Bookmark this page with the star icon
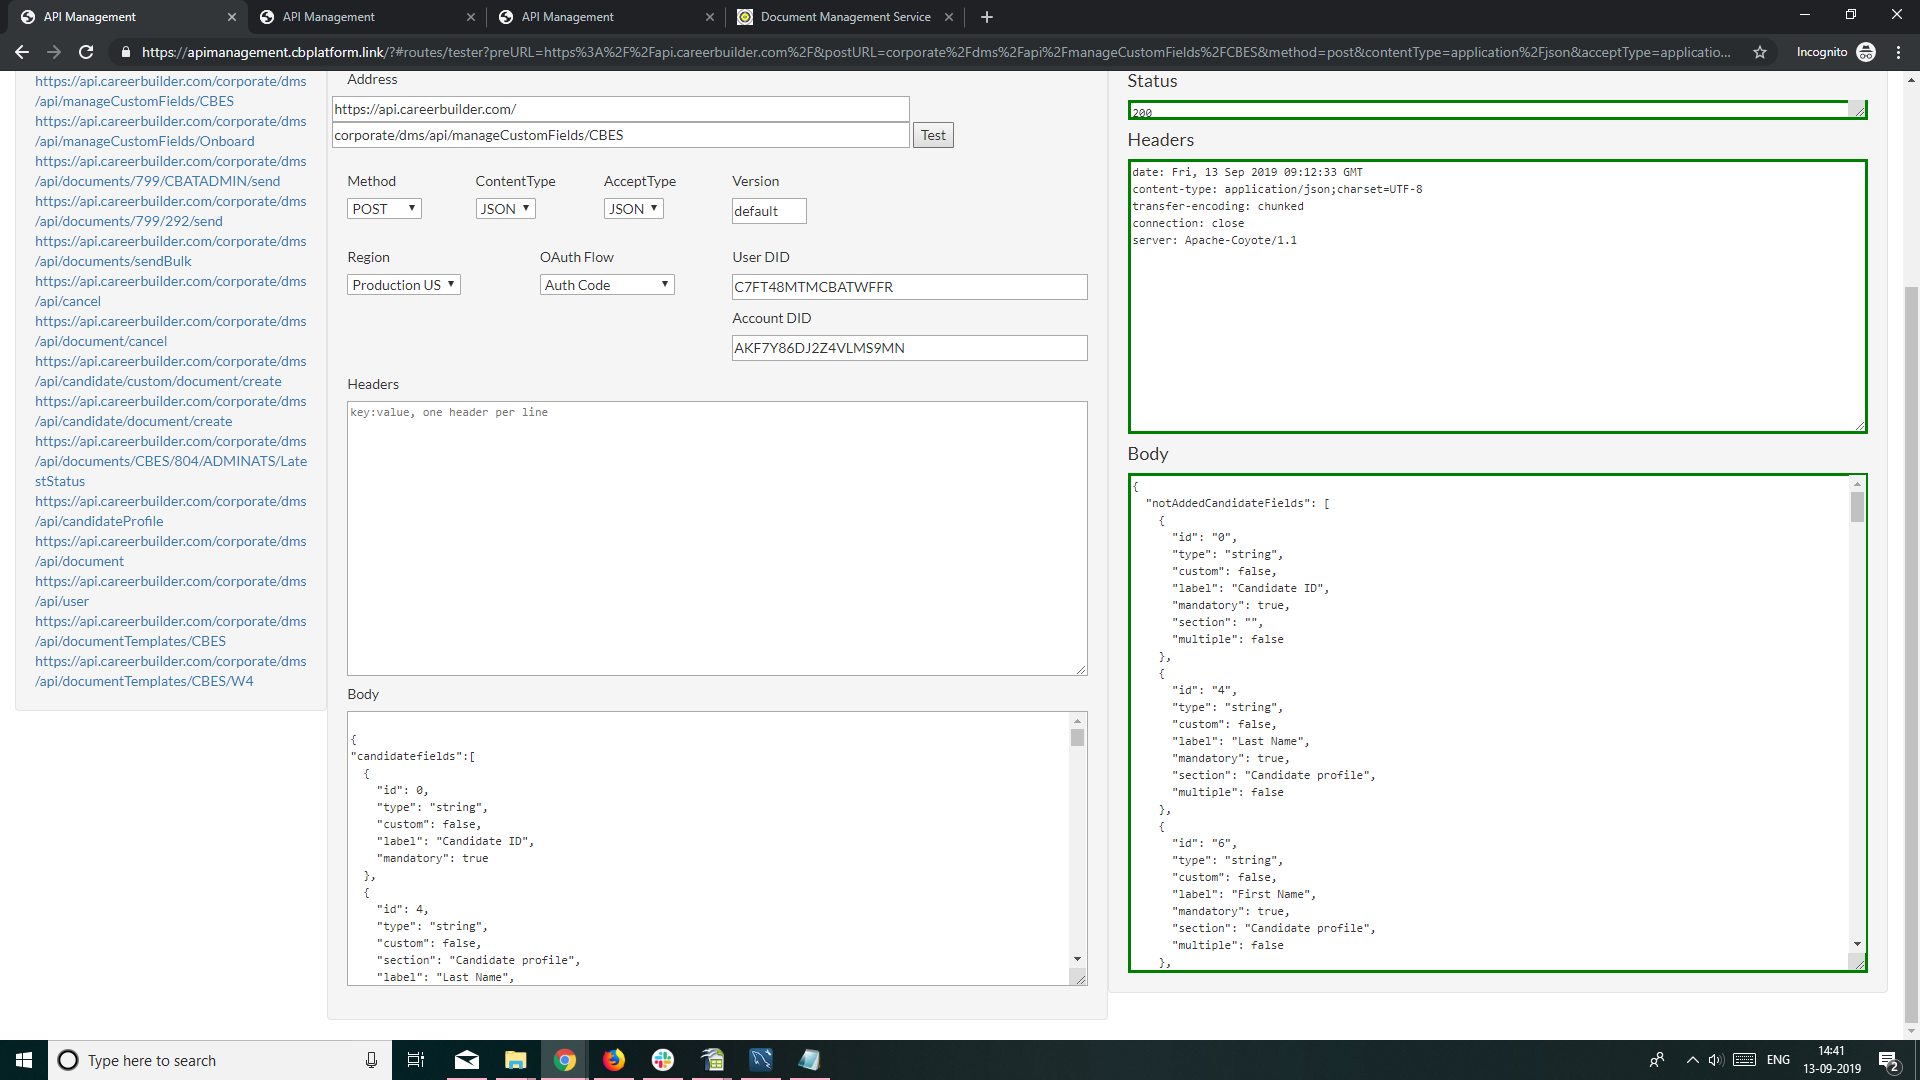The height and width of the screenshot is (1080, 1920). (x=1760, y=52)
